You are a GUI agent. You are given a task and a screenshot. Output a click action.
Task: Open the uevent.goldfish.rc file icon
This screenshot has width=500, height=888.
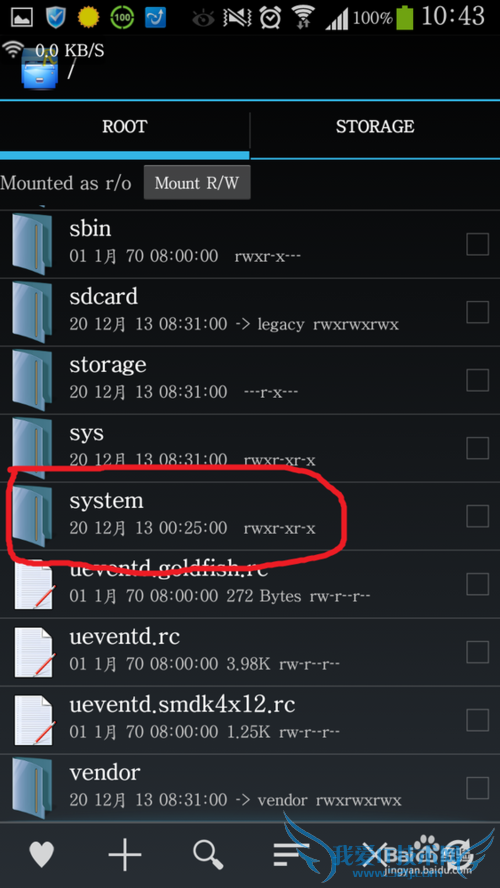(x=34, y=584)
